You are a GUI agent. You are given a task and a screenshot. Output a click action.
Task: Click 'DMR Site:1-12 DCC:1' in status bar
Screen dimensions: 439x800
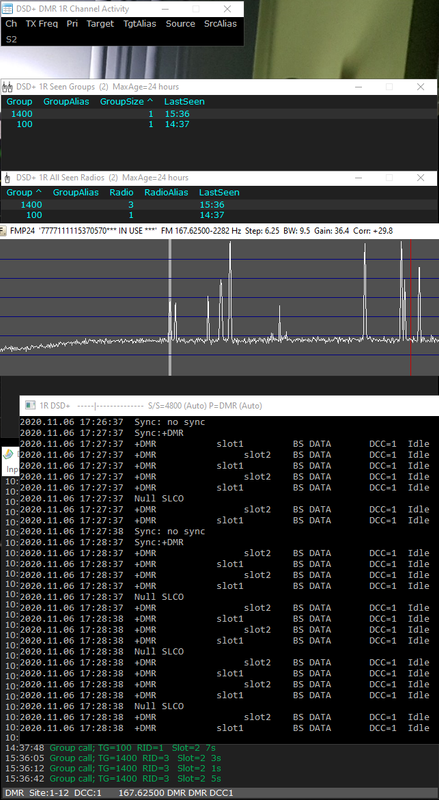(53, 793)
